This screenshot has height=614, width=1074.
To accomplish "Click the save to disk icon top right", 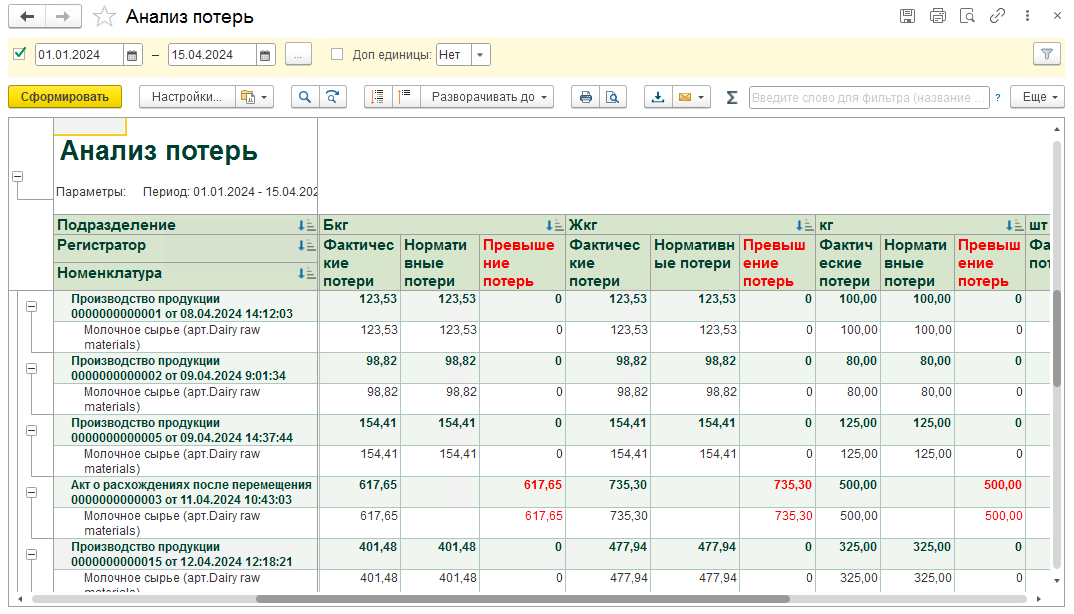I will point(908,16).
